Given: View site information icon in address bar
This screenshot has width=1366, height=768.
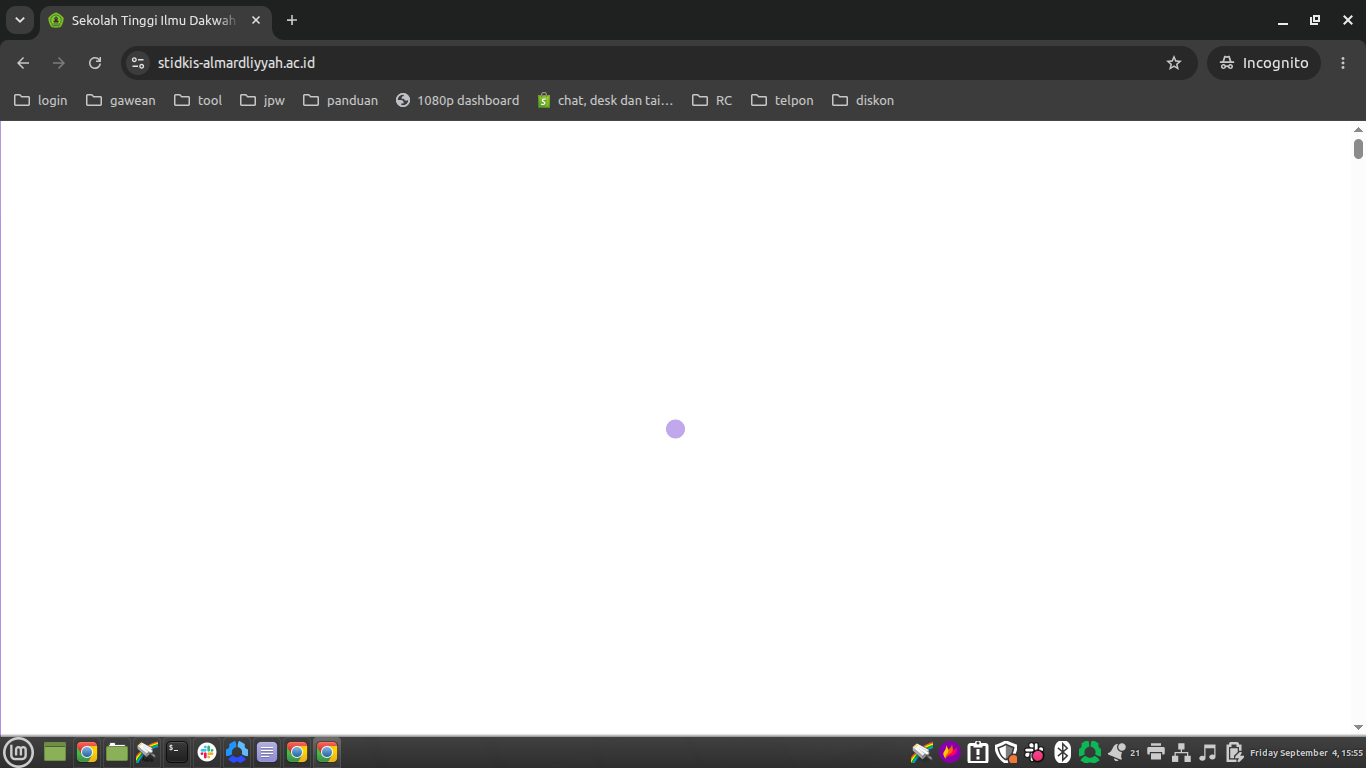Looking at the screenshot, I should pos(138,63).
